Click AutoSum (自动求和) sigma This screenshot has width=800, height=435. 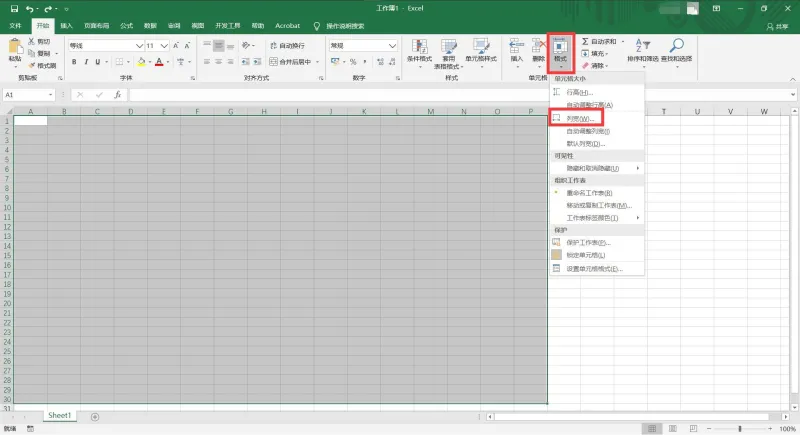(599, 41)
